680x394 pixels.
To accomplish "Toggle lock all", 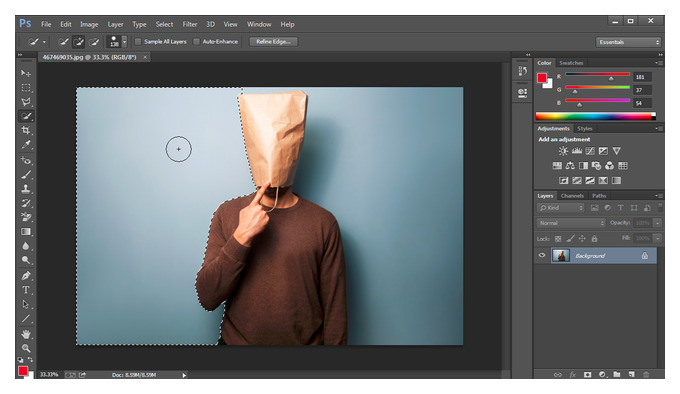I will (x=594, y=238).
